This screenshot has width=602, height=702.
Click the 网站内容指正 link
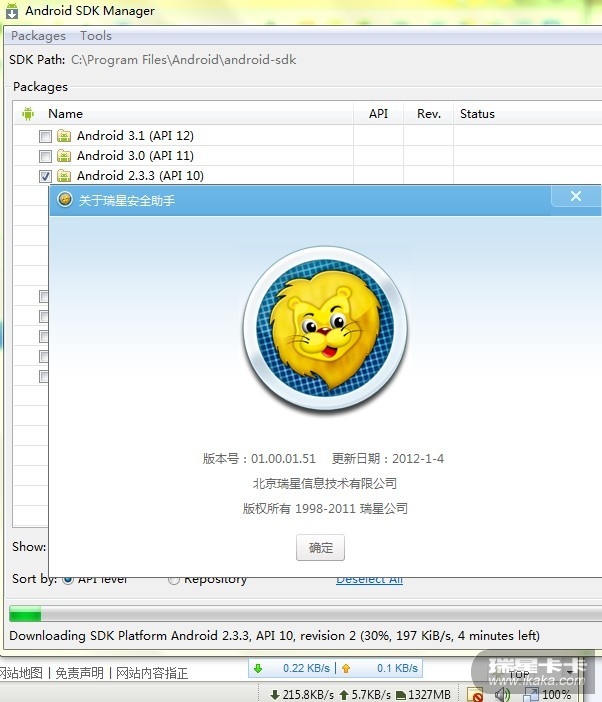[x=152, y=672]
